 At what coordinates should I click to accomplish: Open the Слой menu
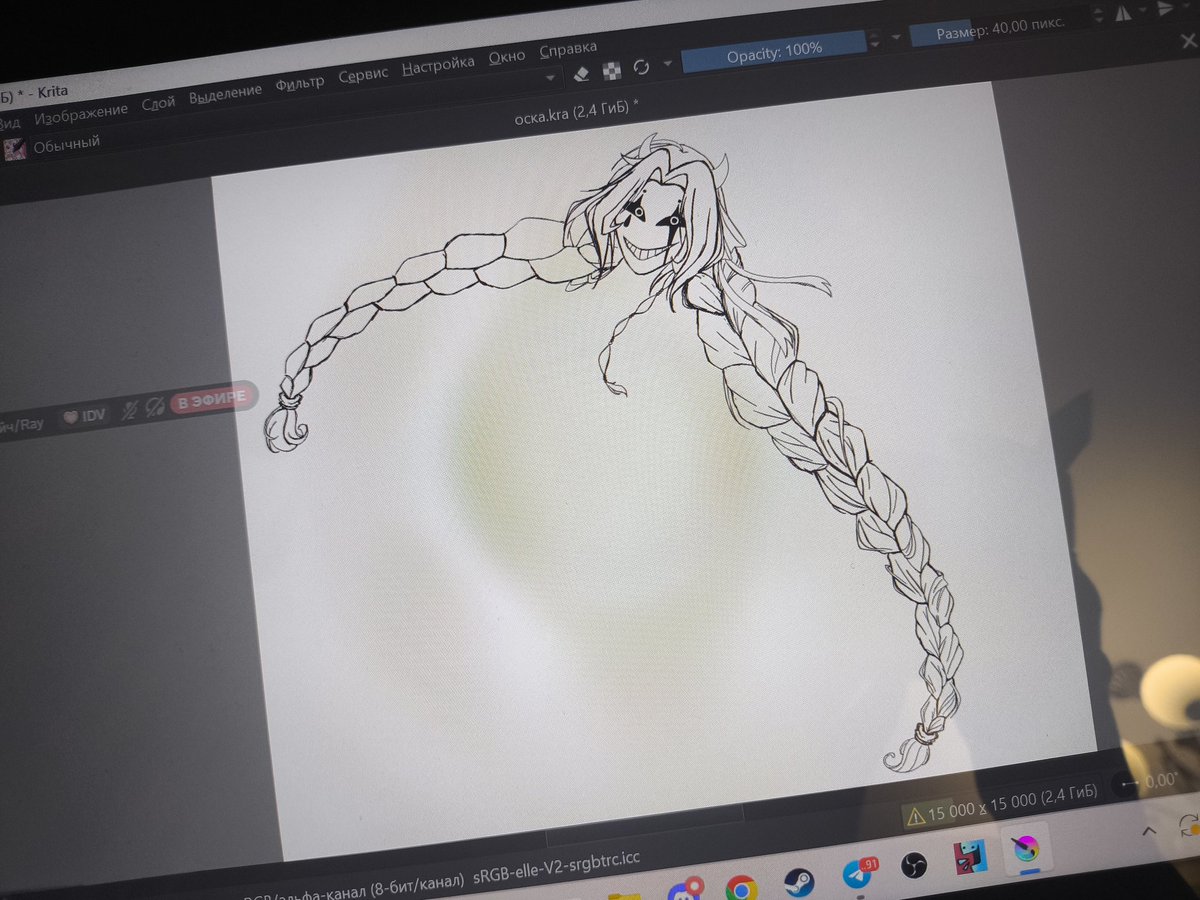158,102
